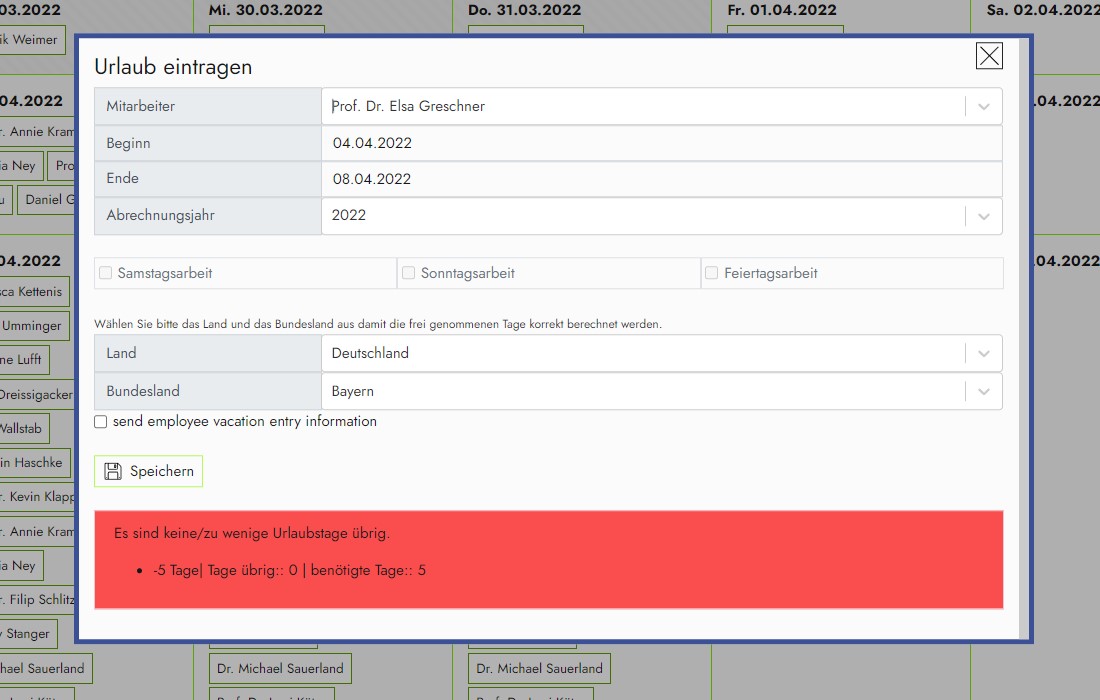Image resolution: width=1100 pixels, height=700 pixels.
Task: Enable send employee vacation entry information
Action: pos(101,422)
